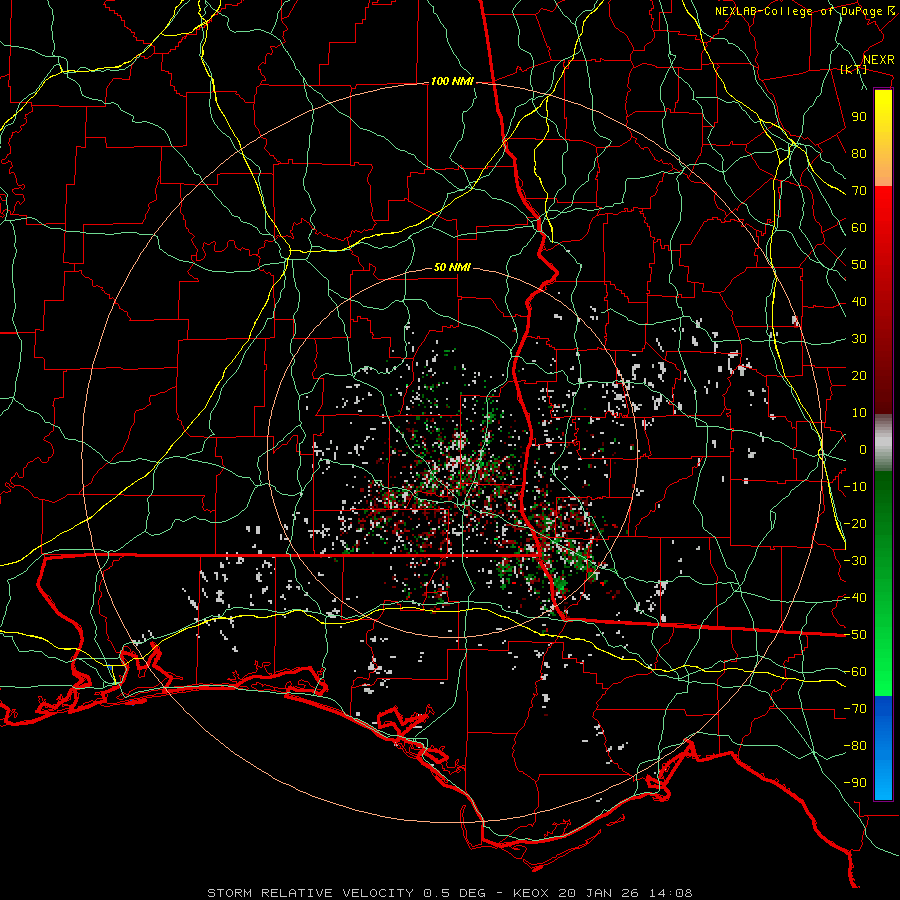Select the 20 value on the velocity scale
Image resolution: width=900 pixels, height=900 pixels.
pos(859,376)
